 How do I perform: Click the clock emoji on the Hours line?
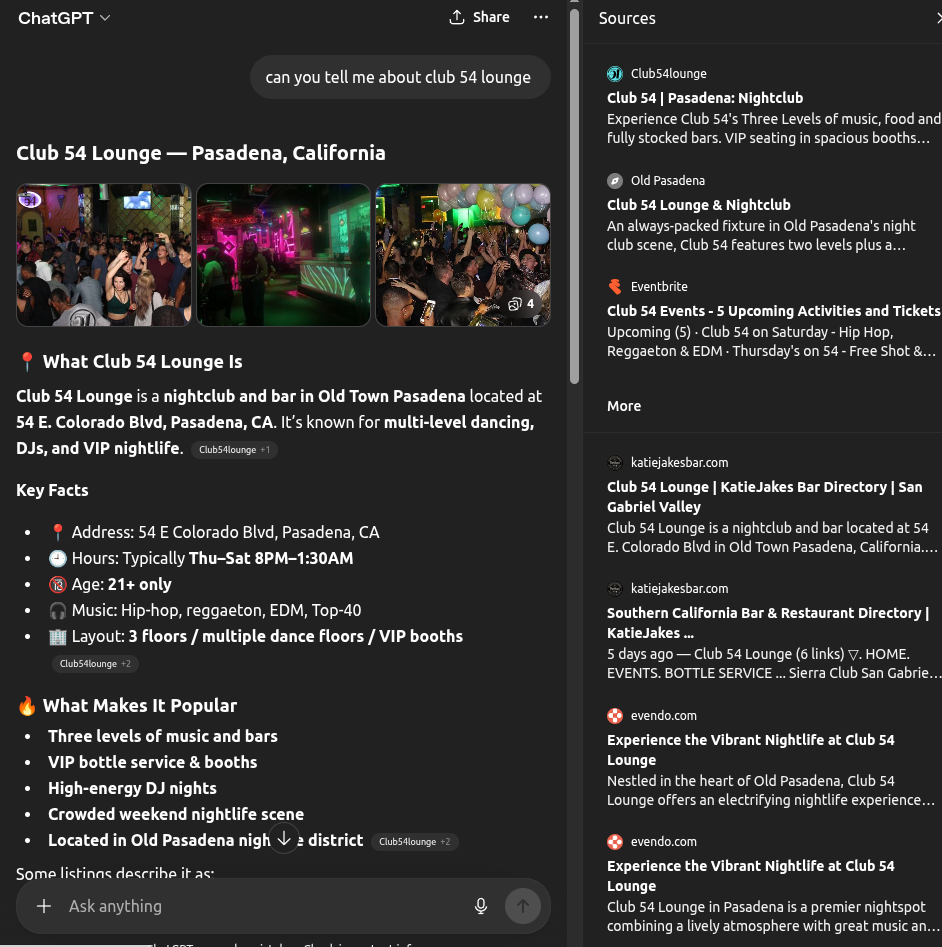57,558
